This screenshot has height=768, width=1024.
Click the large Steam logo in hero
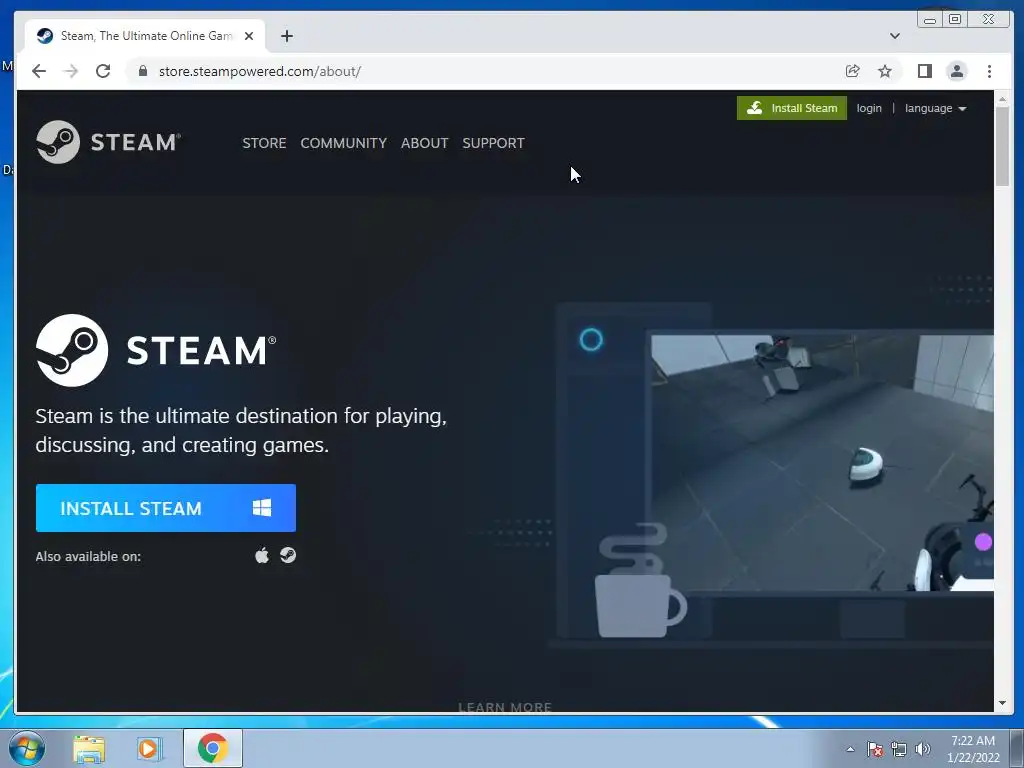(x=156, y=351)
